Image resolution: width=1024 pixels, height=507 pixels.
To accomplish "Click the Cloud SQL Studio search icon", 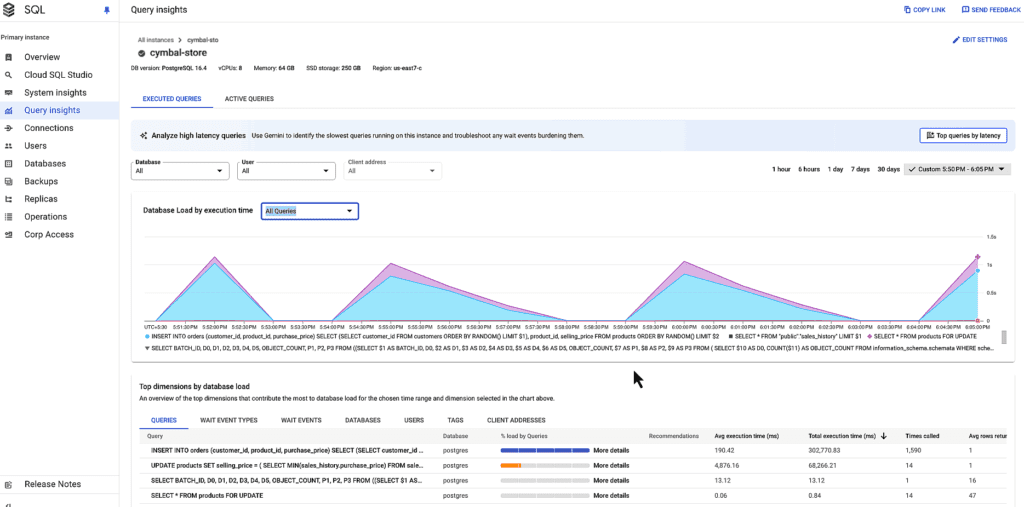I will (x=8, y=75).
